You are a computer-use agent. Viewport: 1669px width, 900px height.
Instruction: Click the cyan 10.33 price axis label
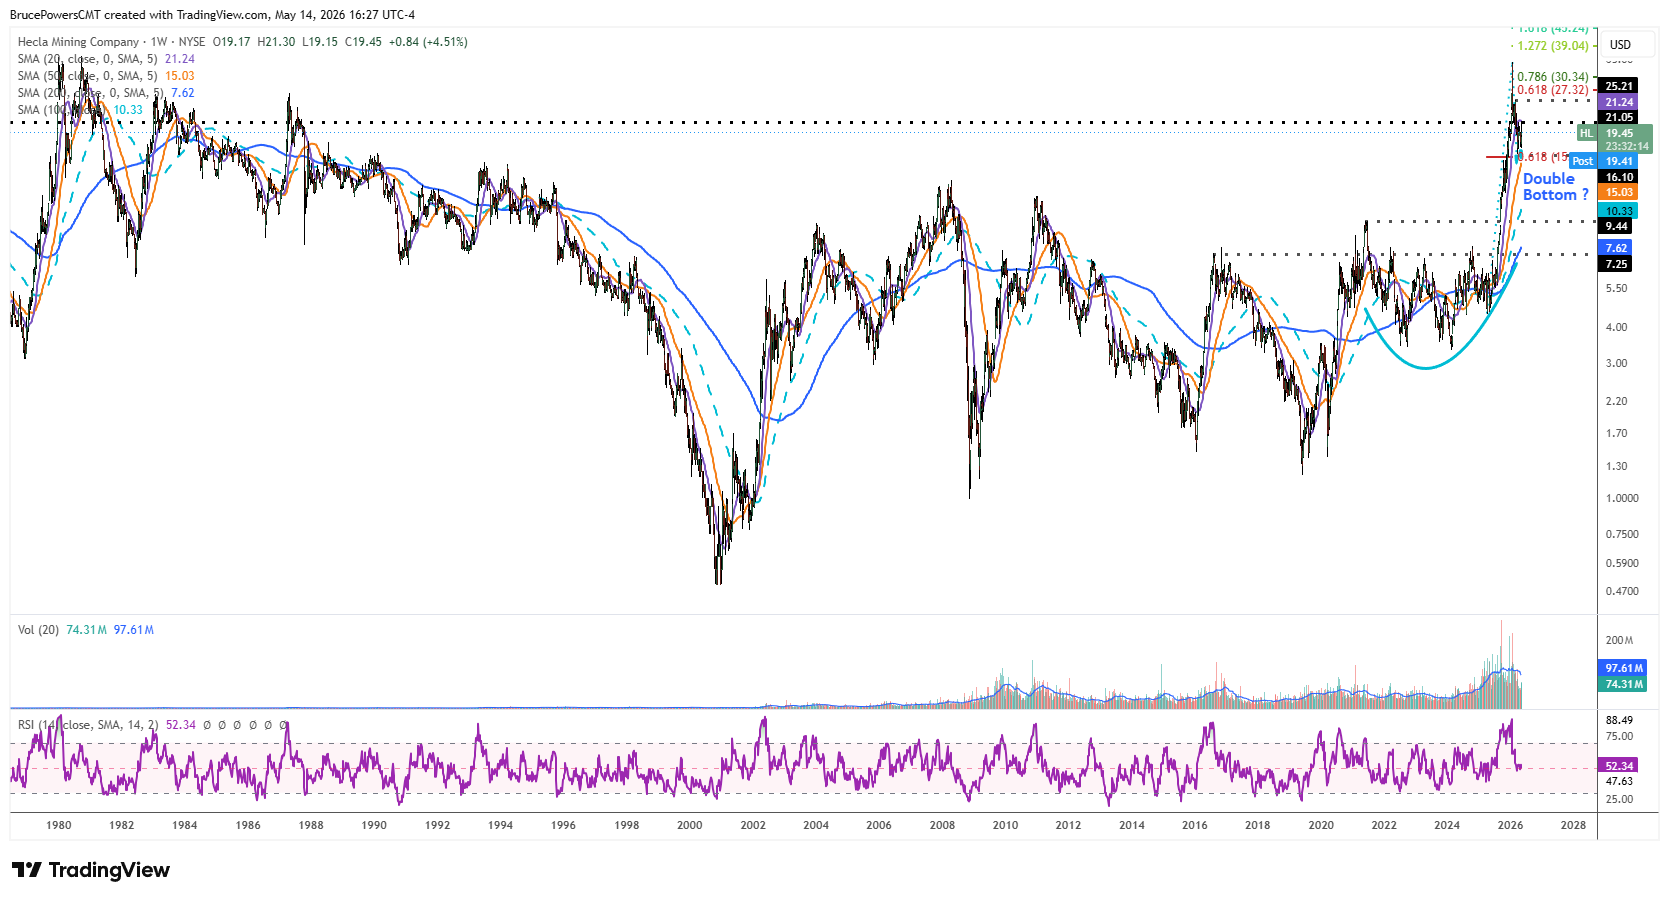tap(1618, 211)
